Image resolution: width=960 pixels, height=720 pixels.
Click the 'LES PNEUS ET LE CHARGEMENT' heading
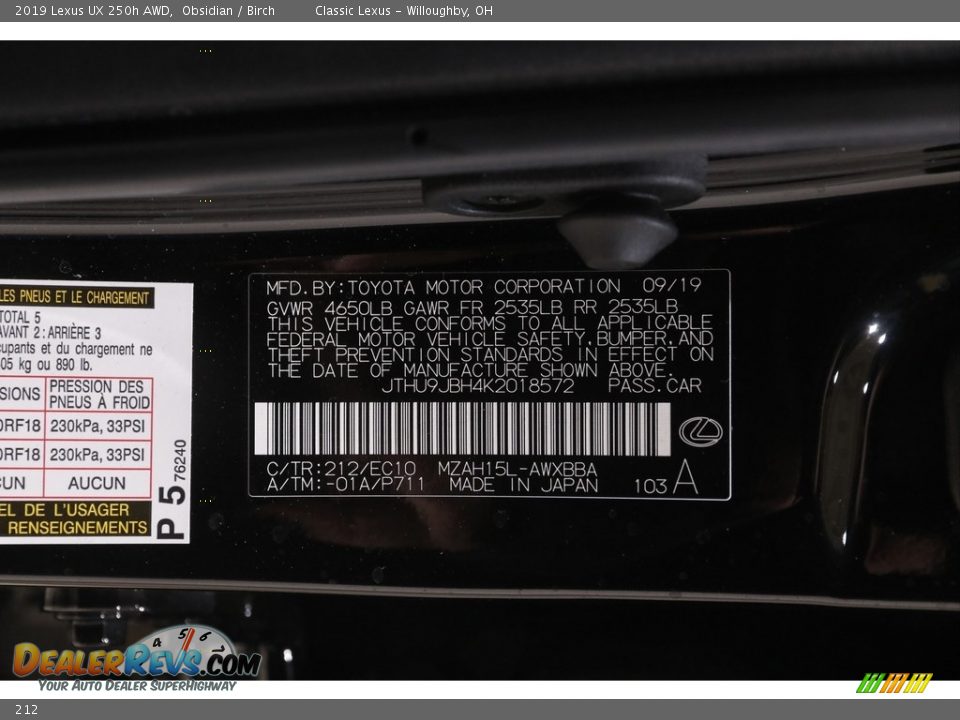click(75, 298)
